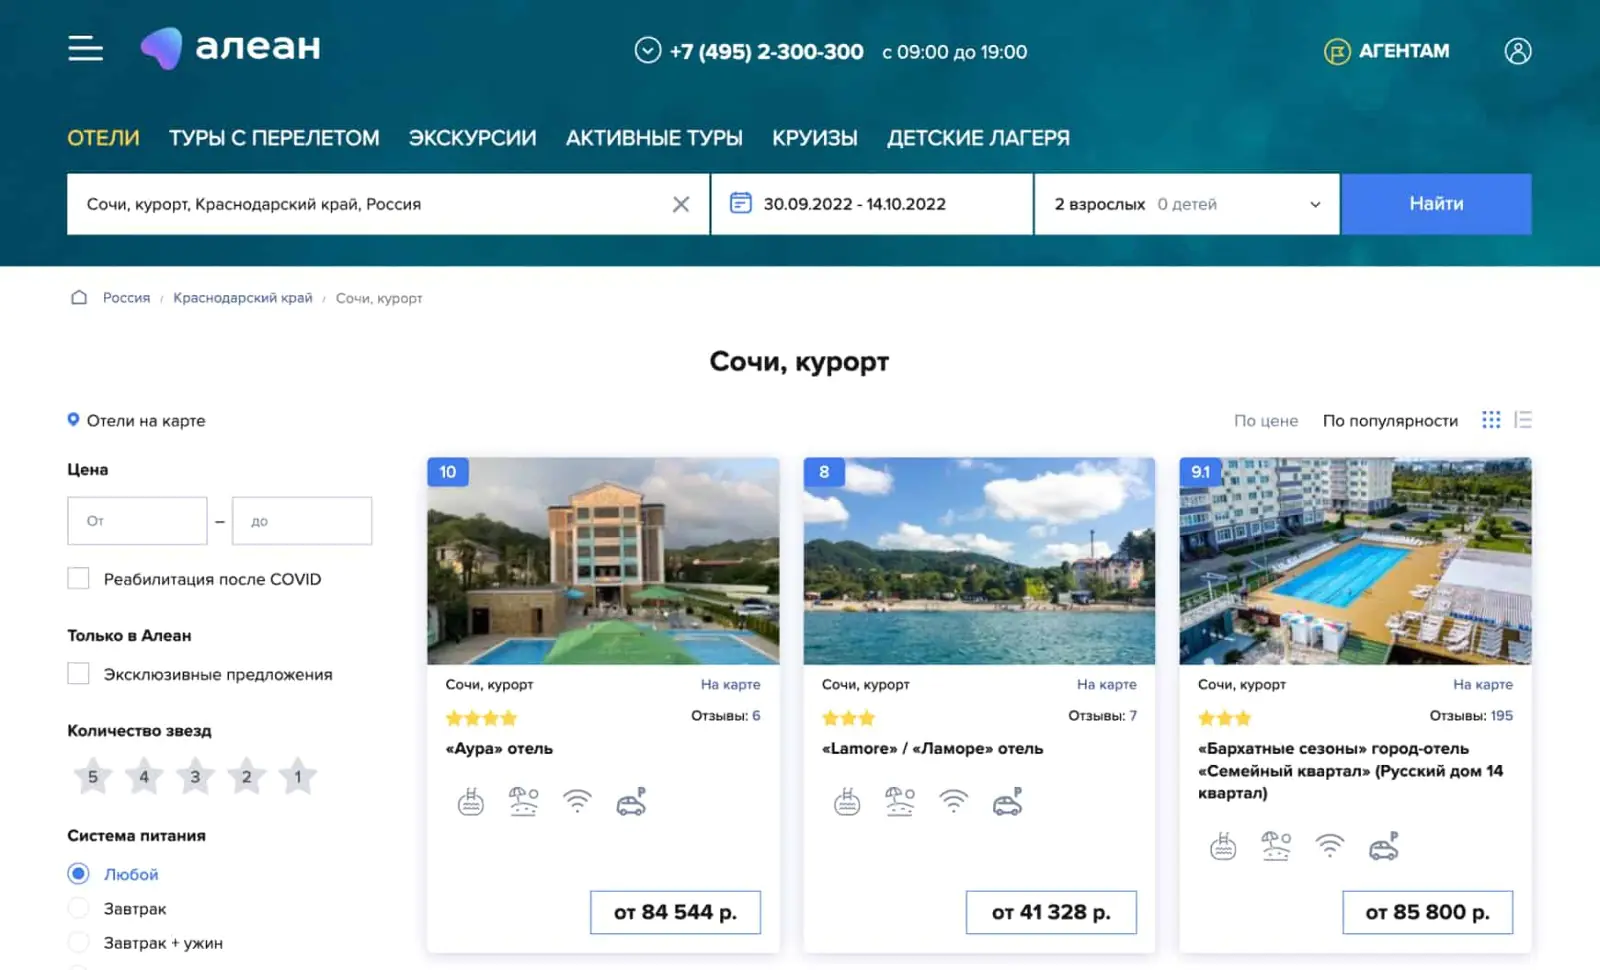The height and width of the screenshot is (970, 1600).
Task: Enable Эксклюзивные предложения checkbox
Action: click(78, 674)
